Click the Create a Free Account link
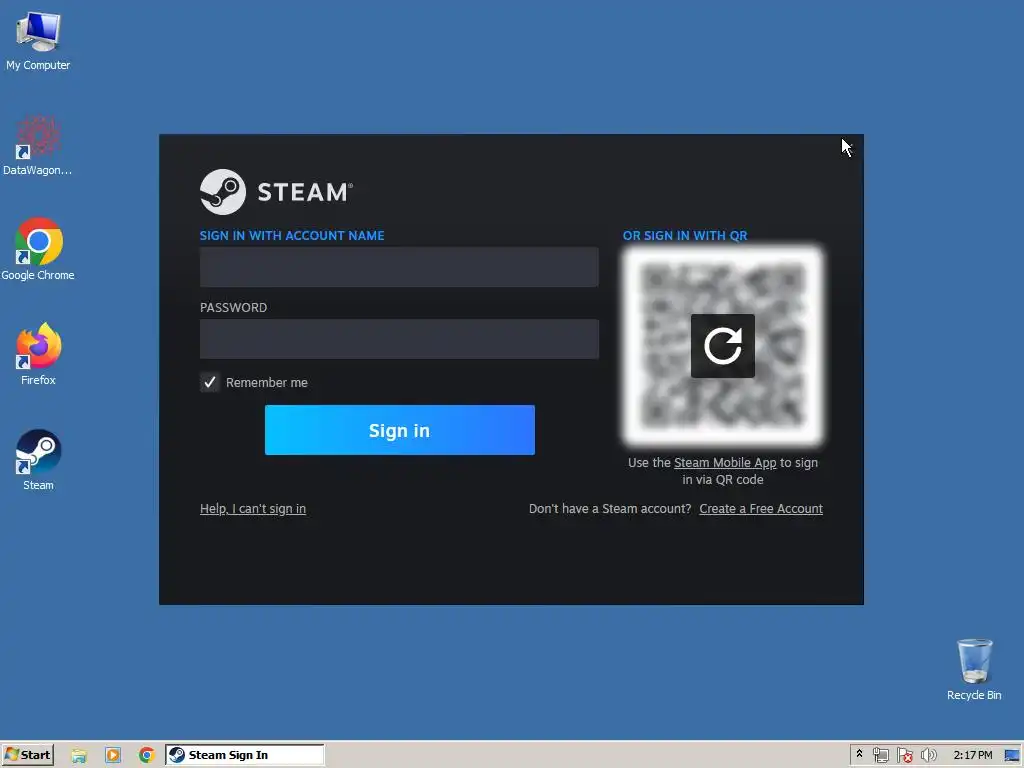The height and width of the screenshot is (768, 1024). (761, 508)
